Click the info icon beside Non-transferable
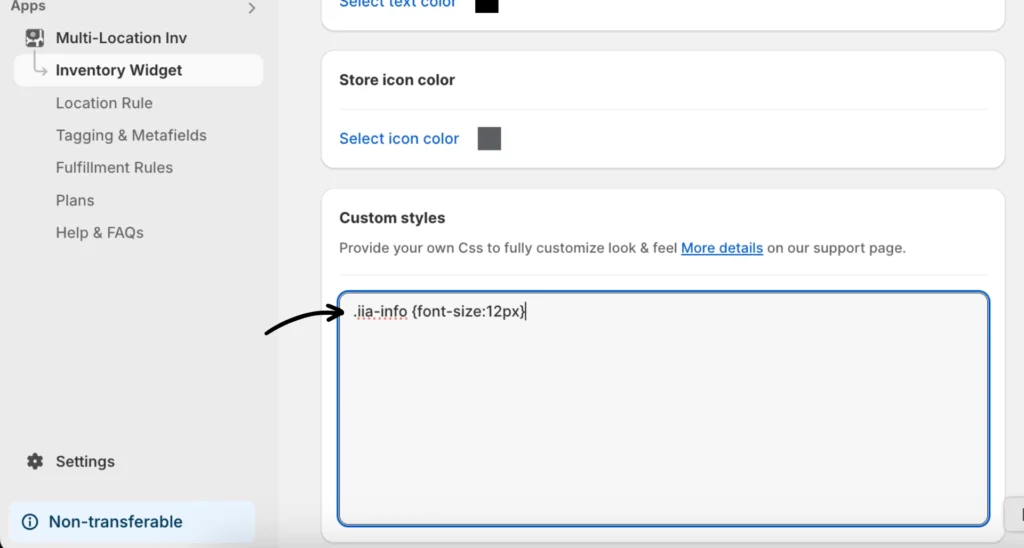Viewport: 1024px width, 548px height. pos(30,522)
